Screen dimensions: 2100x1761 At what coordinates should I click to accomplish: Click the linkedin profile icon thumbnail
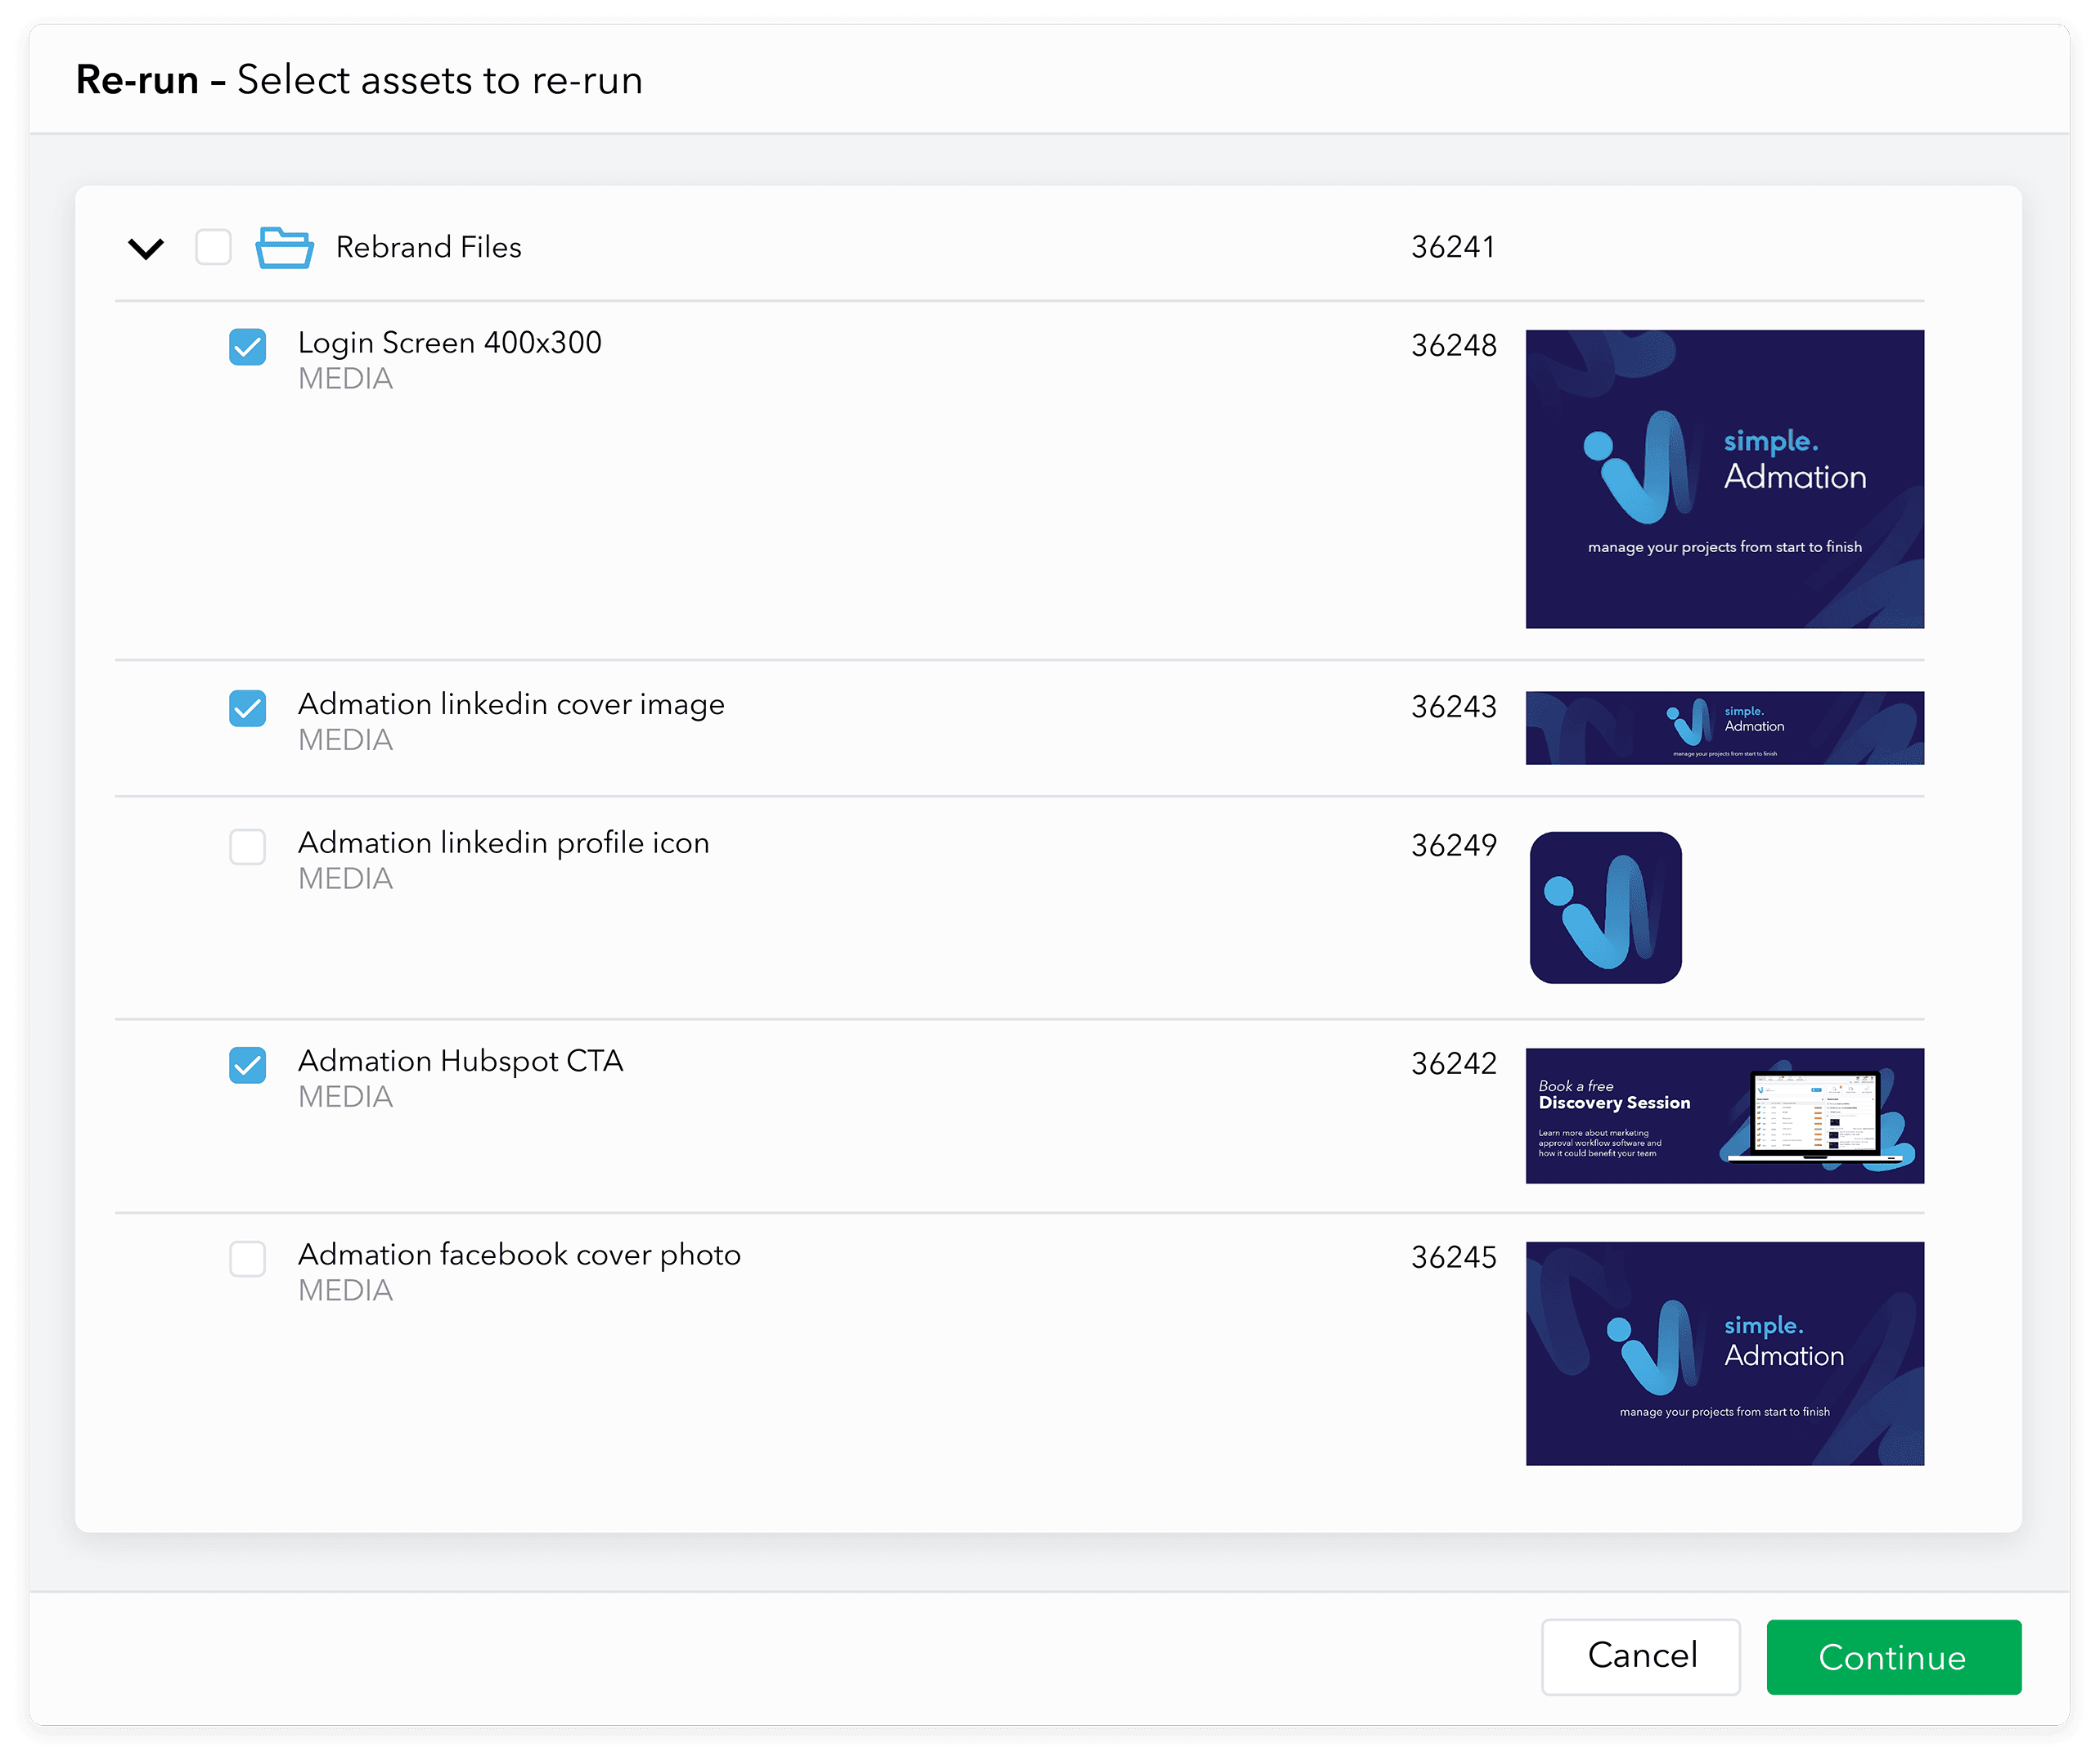click(1605, 907)
